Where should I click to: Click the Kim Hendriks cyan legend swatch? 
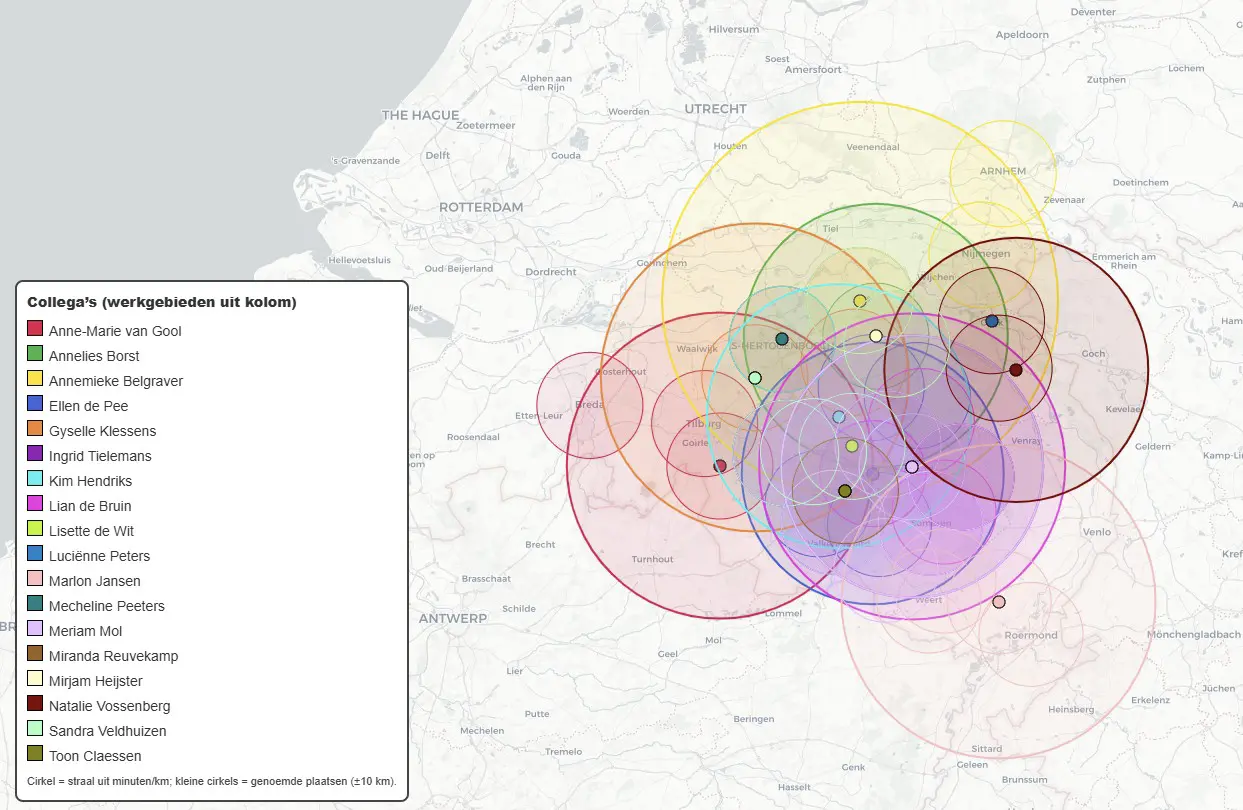(35, 480)
